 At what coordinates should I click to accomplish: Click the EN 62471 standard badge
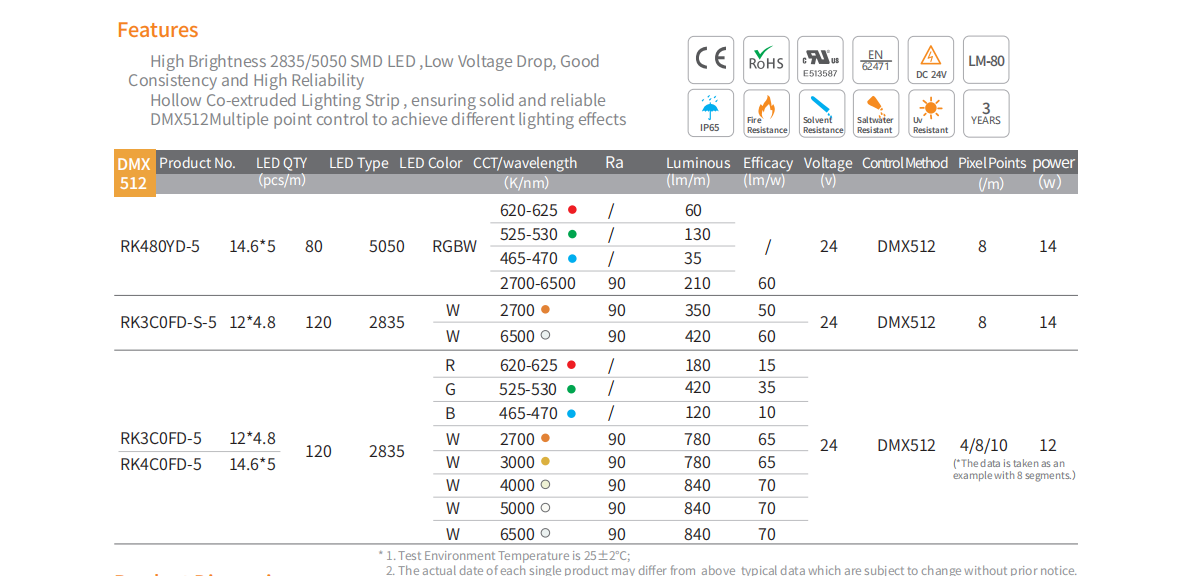click(875, 60)
